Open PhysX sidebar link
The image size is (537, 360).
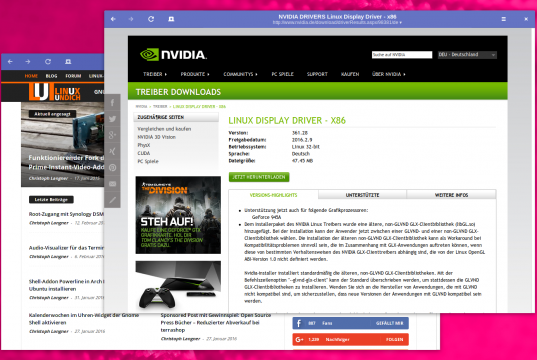click(144, 145)
